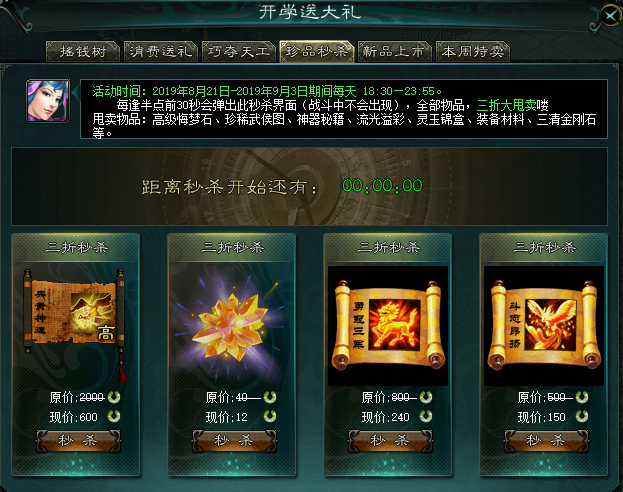Image resolution: width=623 pixels, height=492 pixels.
Task: Select the 巧夺天工 tab
Action: [x=238, y=51]
